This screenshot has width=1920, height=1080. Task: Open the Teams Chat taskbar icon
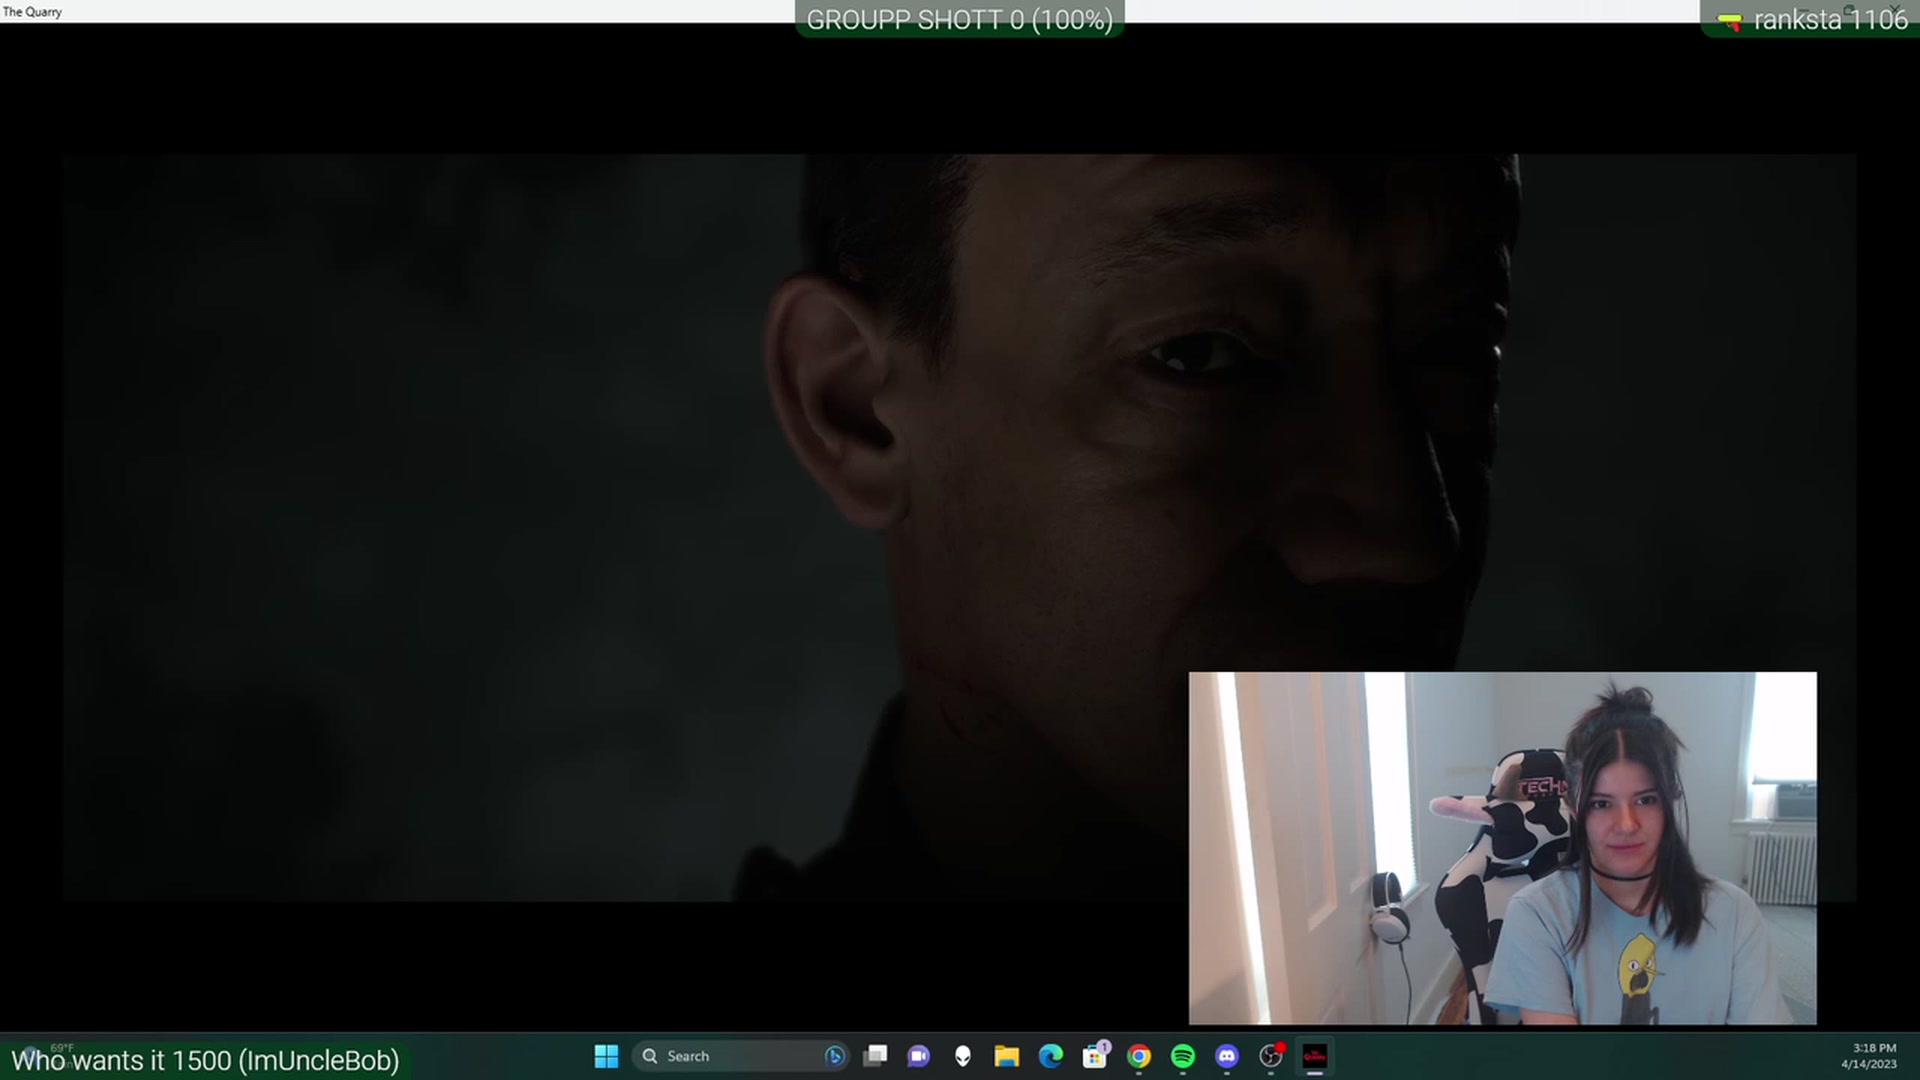918,1056
